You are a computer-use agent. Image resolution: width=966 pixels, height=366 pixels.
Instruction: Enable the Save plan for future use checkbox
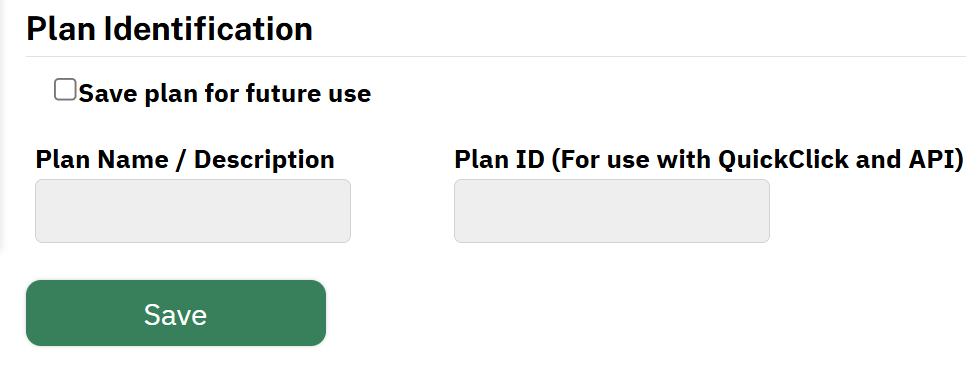pyautogui.click(x=65, y=90)
